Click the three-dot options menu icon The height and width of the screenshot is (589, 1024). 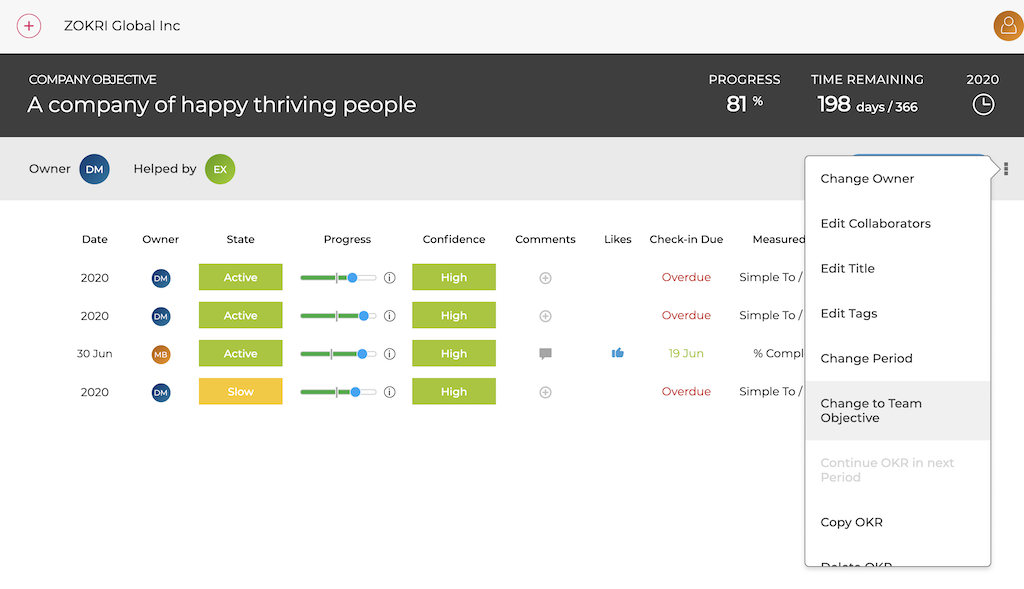click(x=1006, y=169)
